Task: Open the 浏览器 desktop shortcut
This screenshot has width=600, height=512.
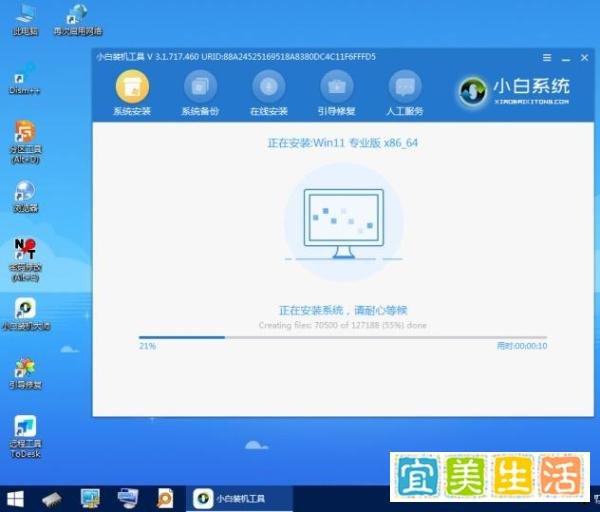Action: click(x=25, y=196)
